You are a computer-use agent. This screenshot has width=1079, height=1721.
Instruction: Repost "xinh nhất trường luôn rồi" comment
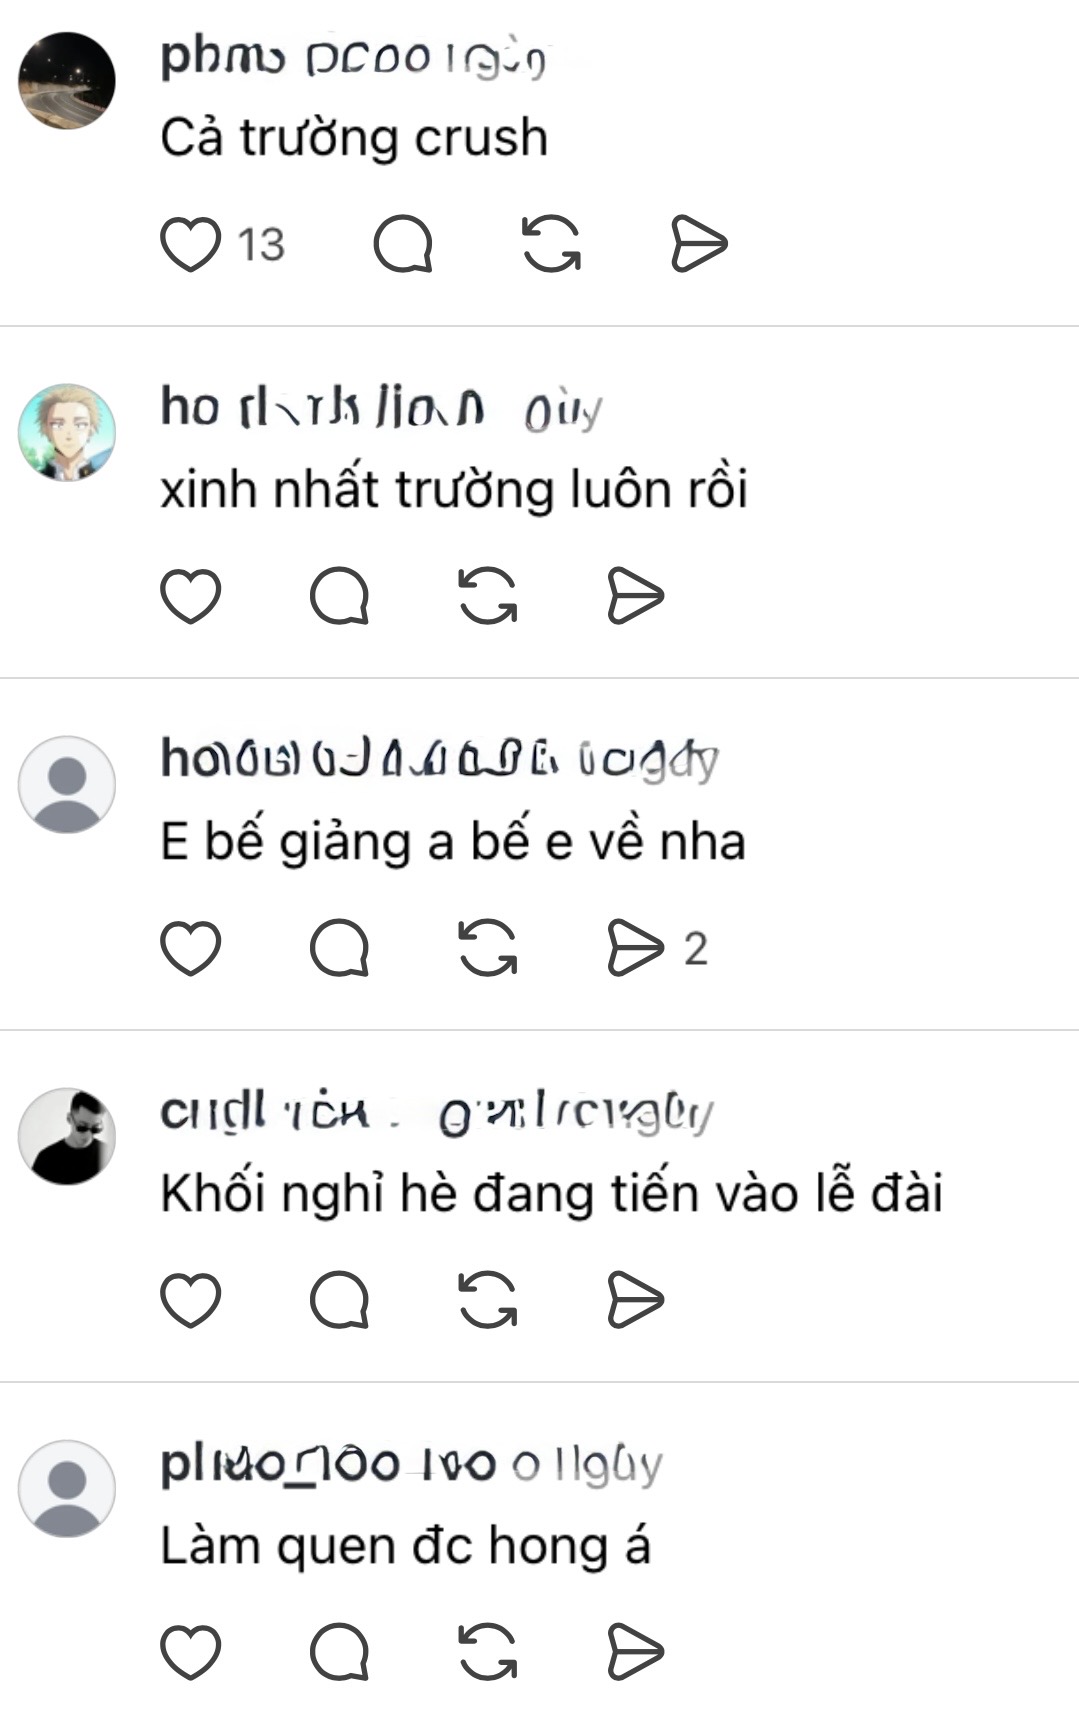point(488,596)
